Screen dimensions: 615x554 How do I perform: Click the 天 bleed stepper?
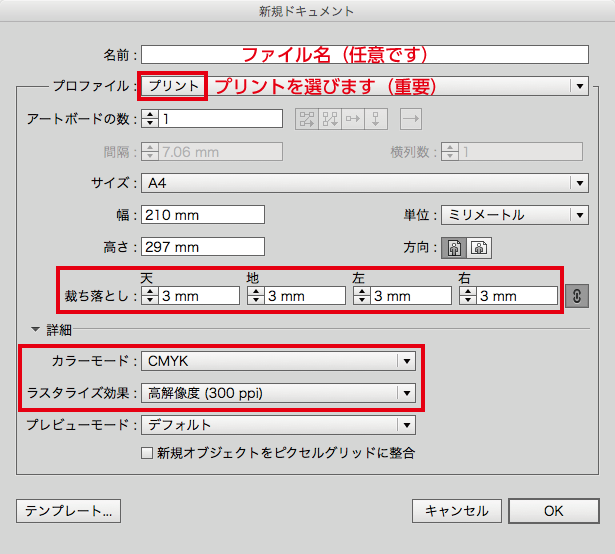pos(150,296)
